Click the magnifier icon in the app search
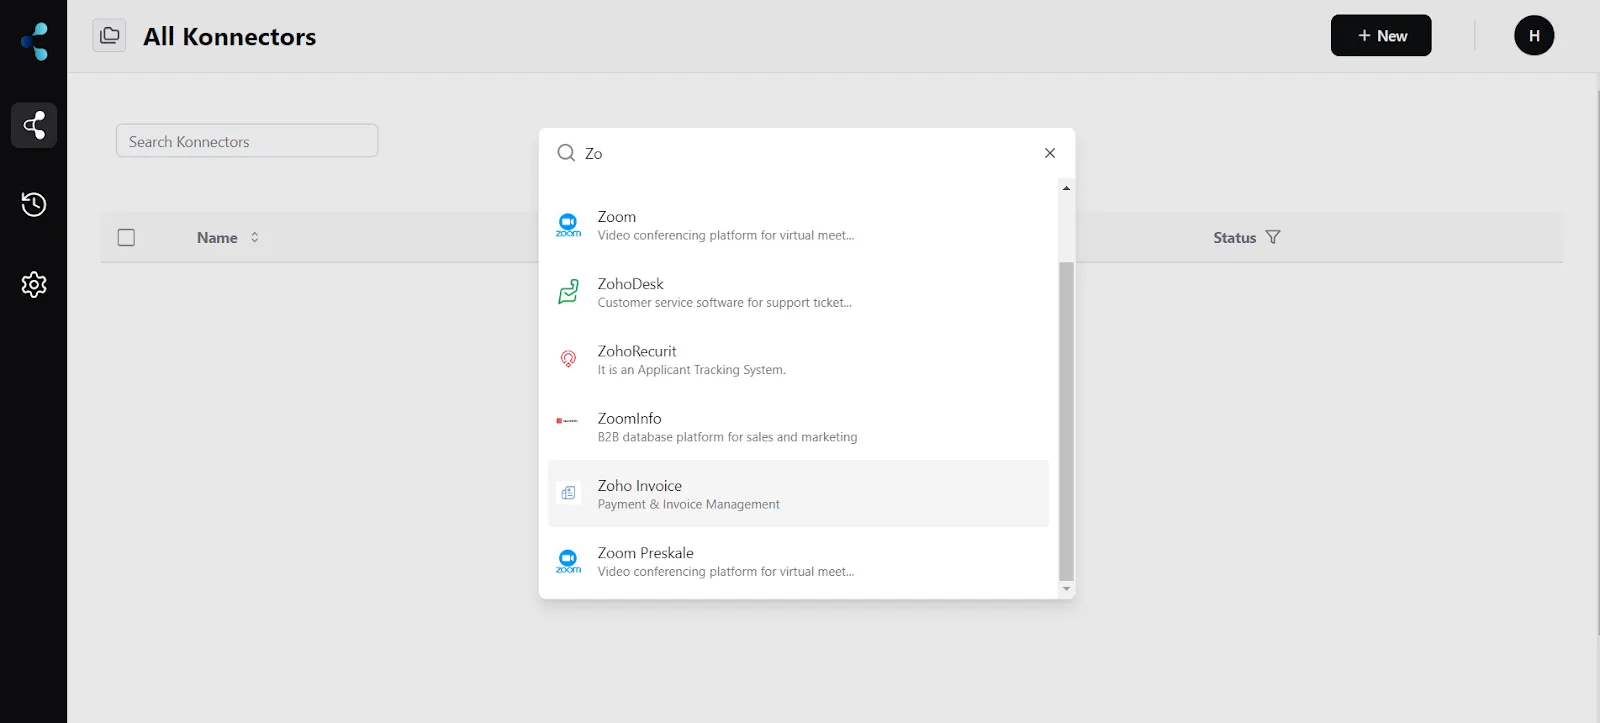This screenshot has width=1600, height=723. [566, 153]
